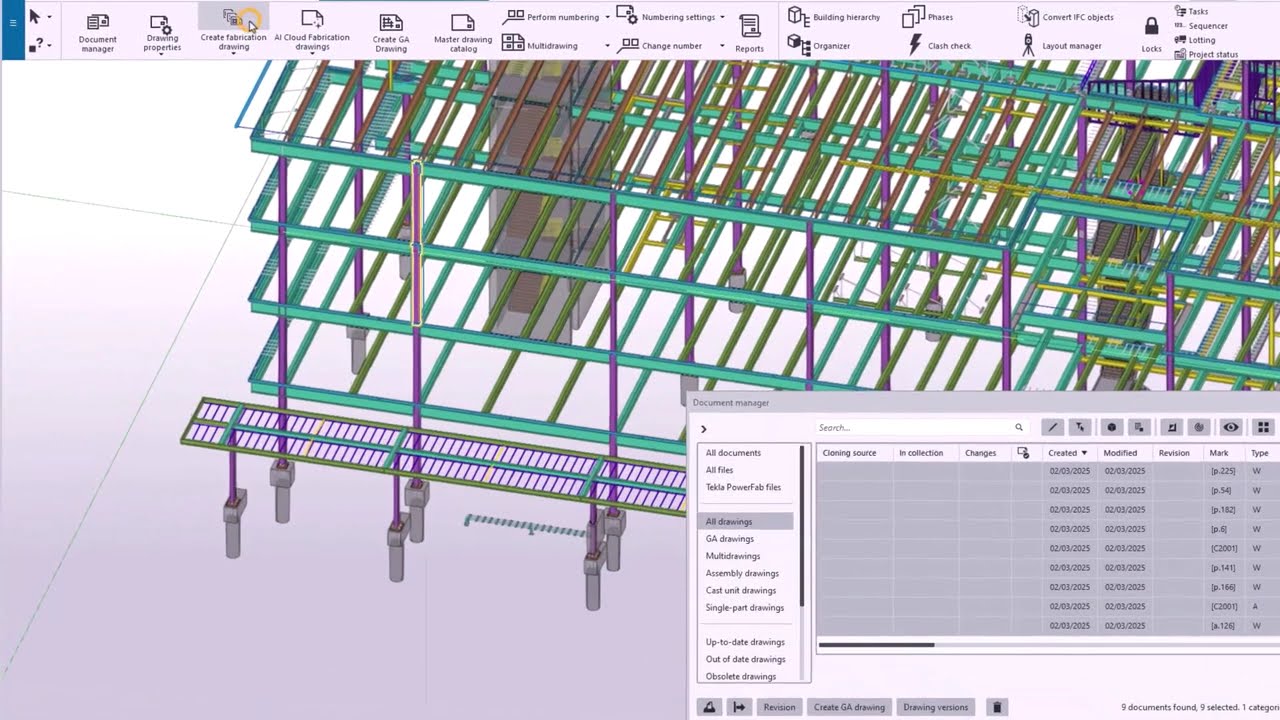Viewport: 1280px width, 720px height.
Task: Click the Document manager search field
Action: coord(914,427)
